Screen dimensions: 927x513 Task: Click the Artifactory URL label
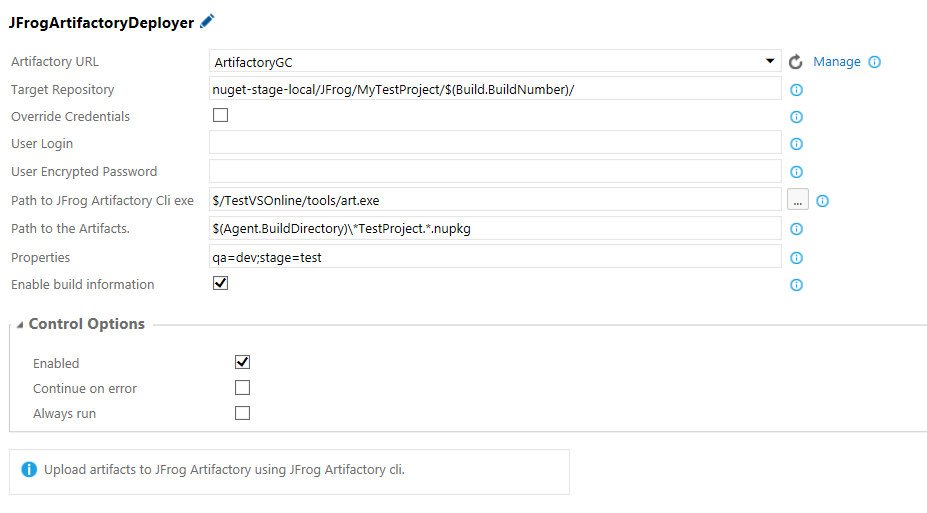[55, 61]
